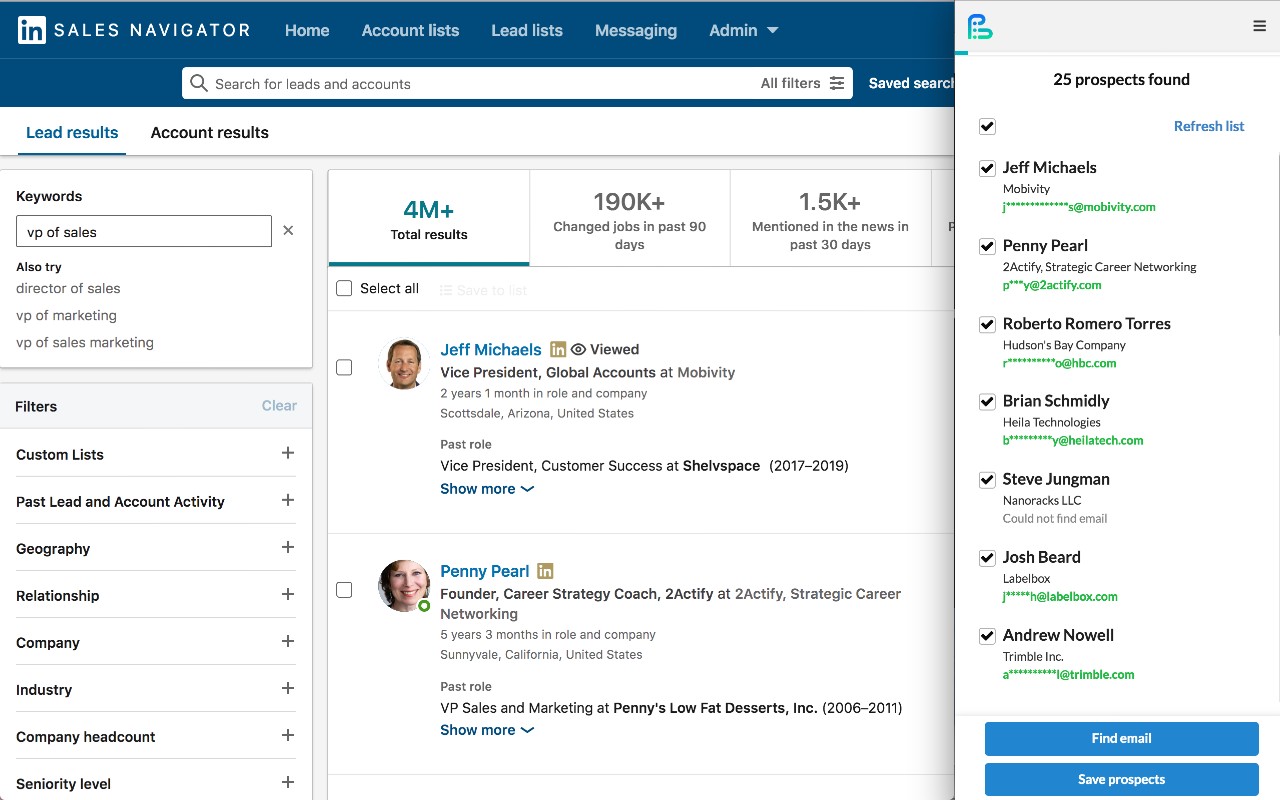Uncheck Josh Beard prospect

987,558
